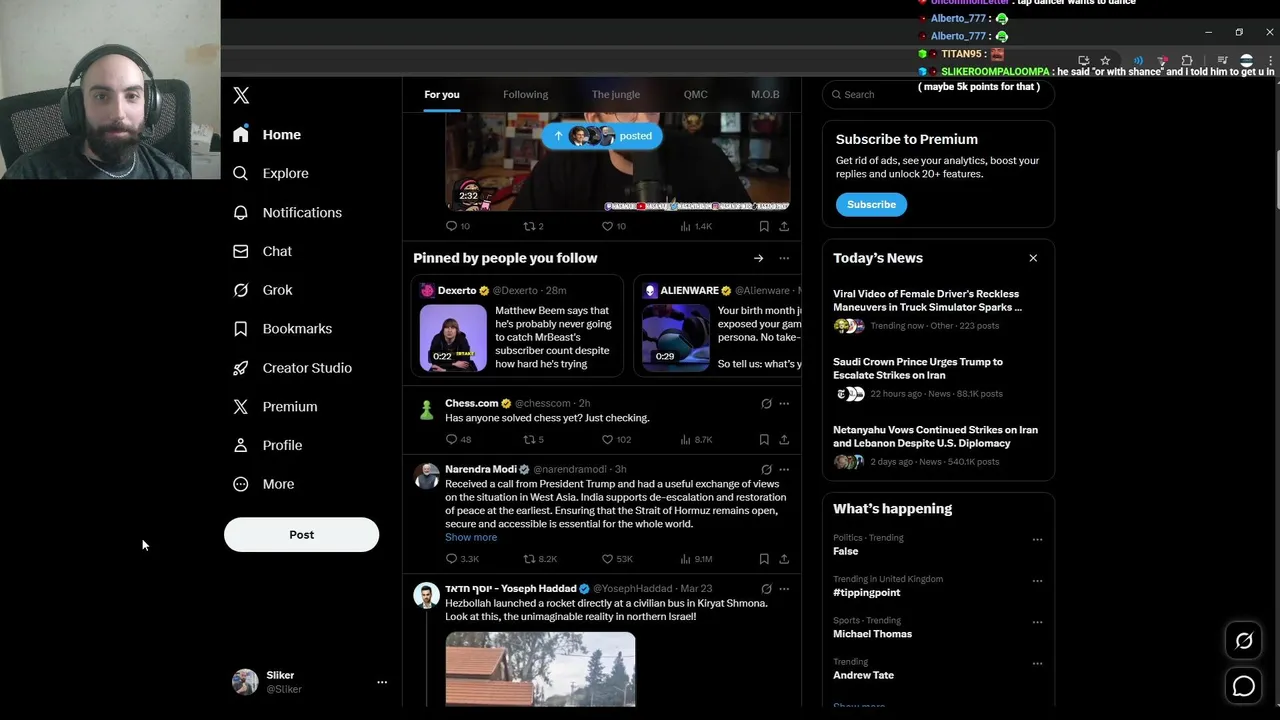The width and height of the screenshot is (1280, 720).
Task: Click Subscribe to Premium button
Action: click(871, 204)
